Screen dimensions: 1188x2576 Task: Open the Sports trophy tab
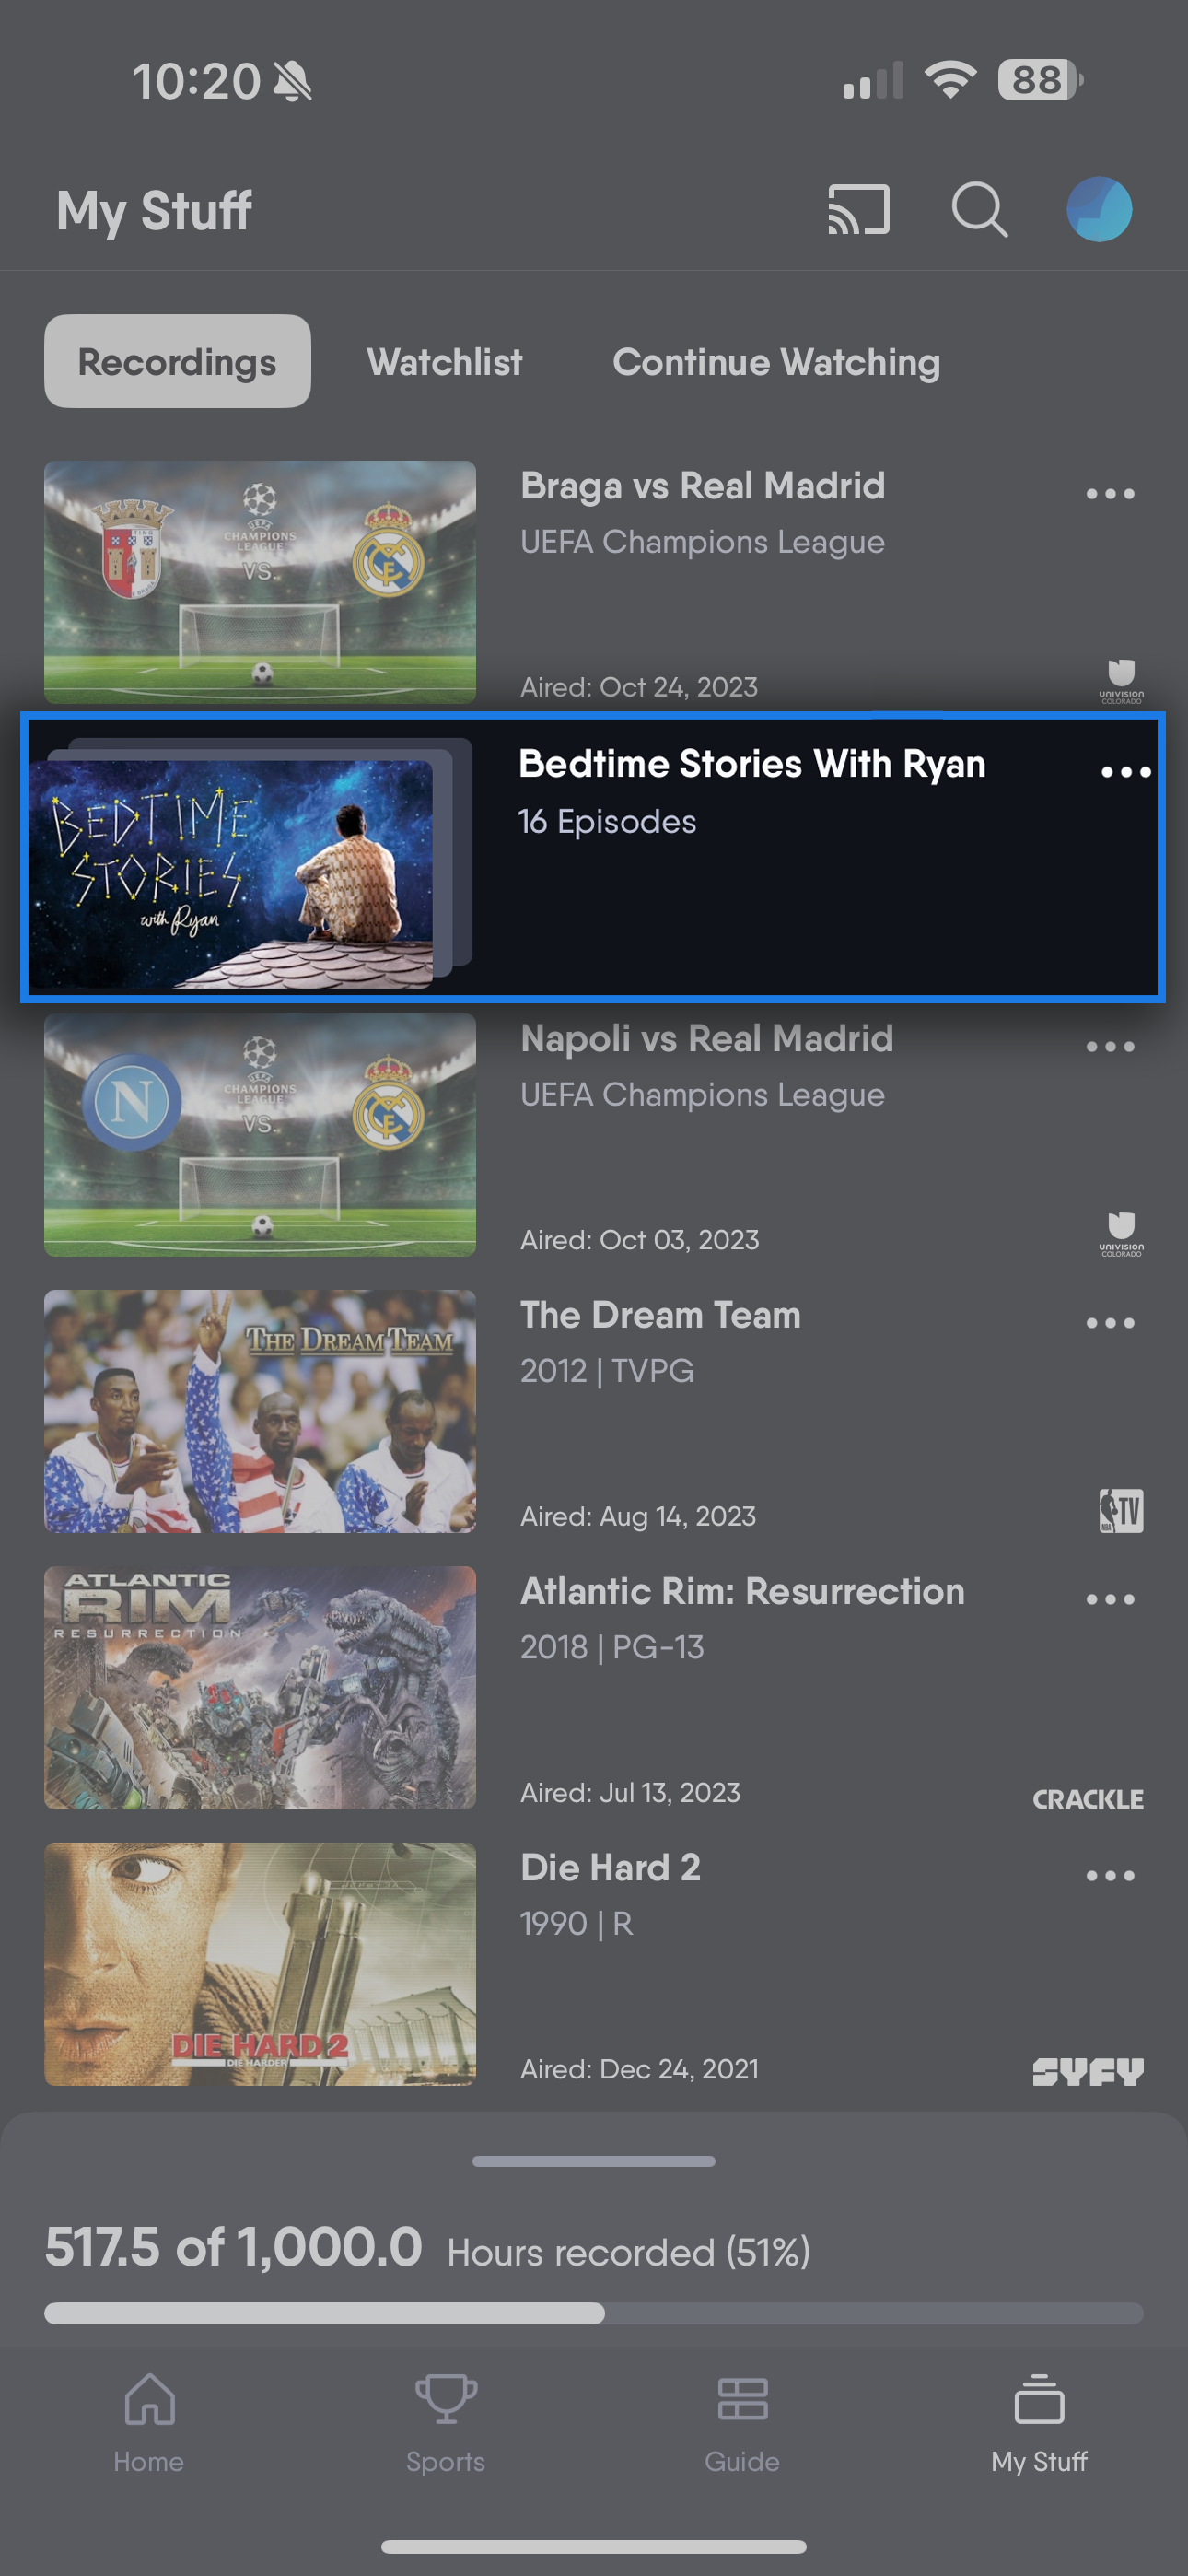click(445, 2424)
